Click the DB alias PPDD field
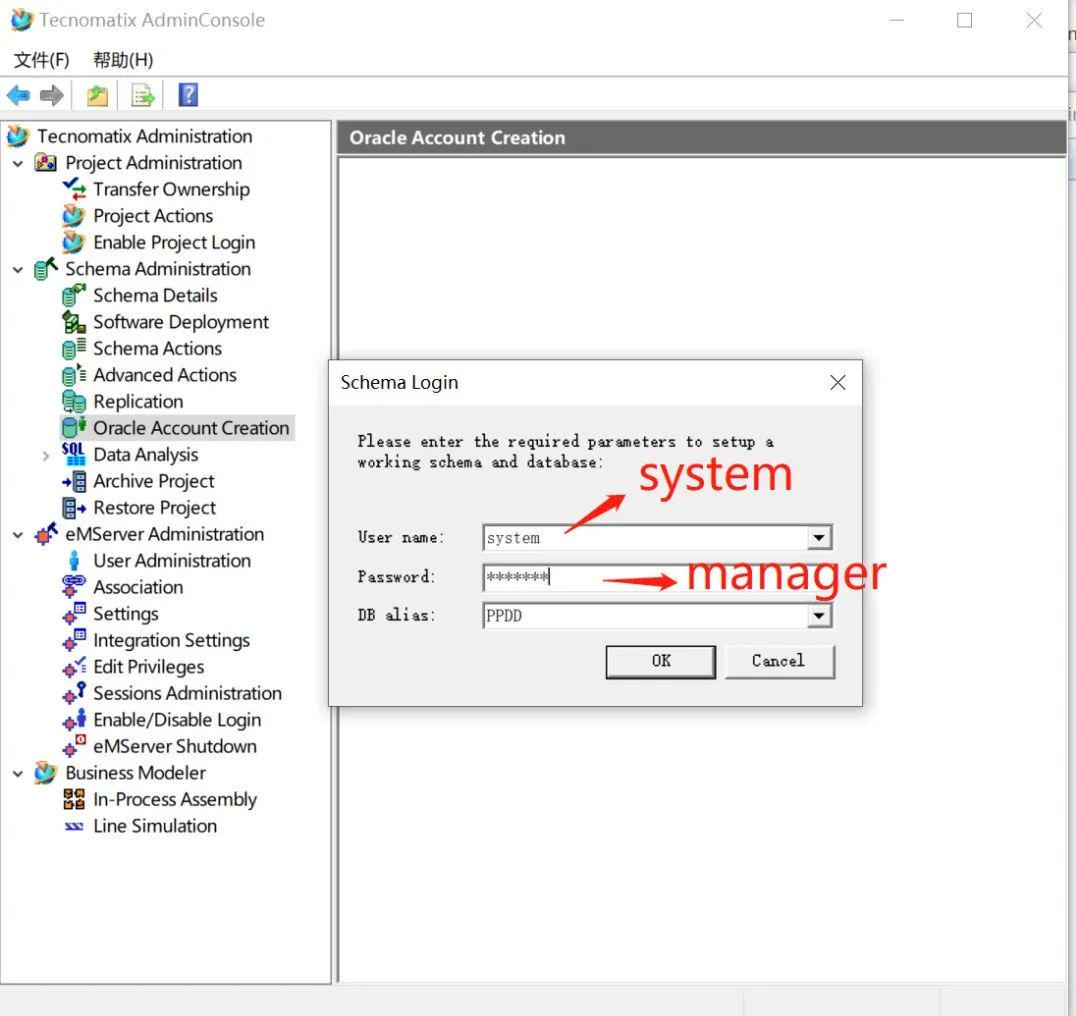Screen dimensions: 1076x1016 [646, 615]
